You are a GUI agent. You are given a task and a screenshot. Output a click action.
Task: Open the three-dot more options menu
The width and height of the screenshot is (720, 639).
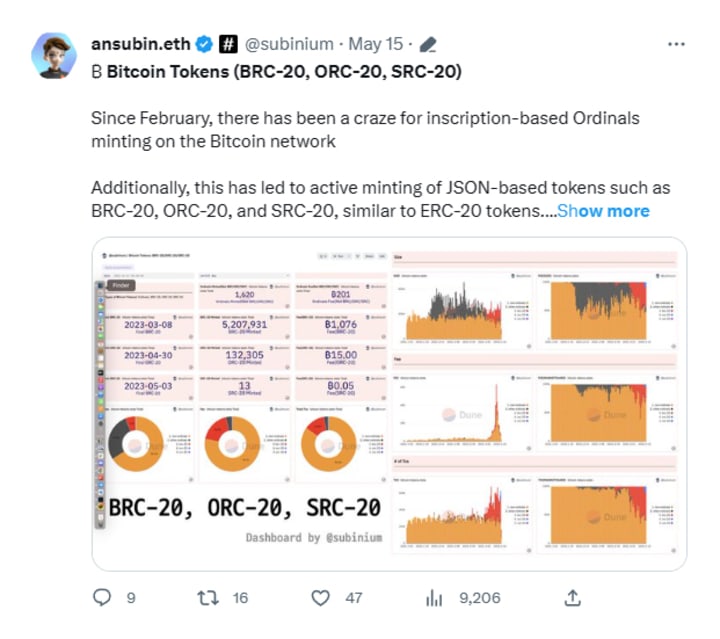pyautogui.click(x=676, y=44)
